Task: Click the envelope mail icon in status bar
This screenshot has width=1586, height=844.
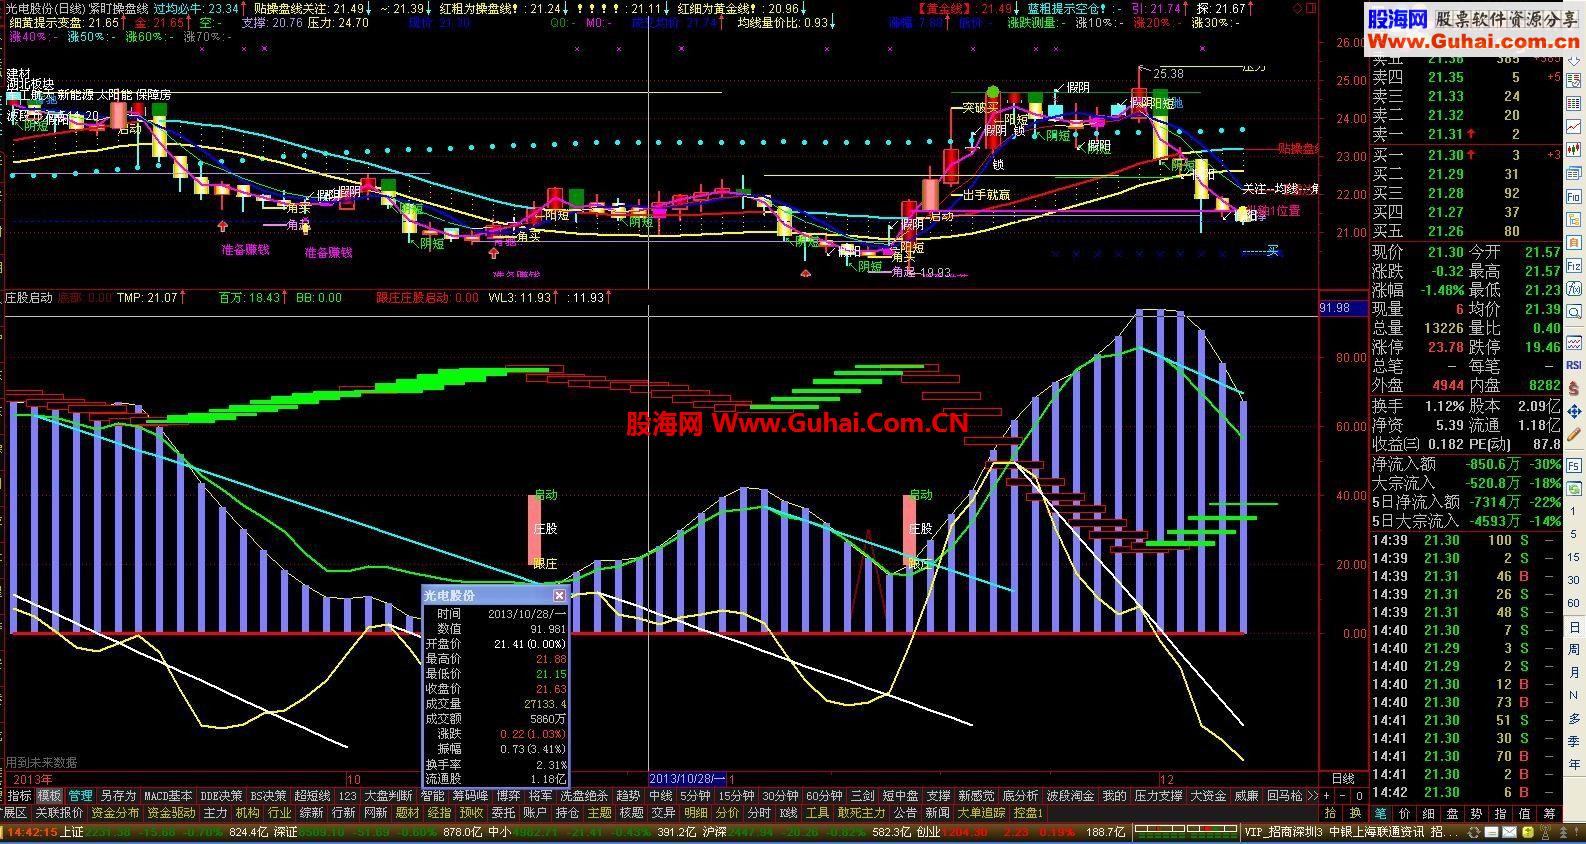Action: (x=1509, y=832)
